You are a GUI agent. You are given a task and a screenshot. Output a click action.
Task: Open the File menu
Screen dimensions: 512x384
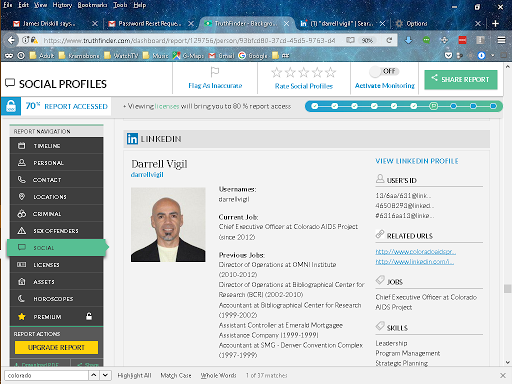[x=7, y=5]
